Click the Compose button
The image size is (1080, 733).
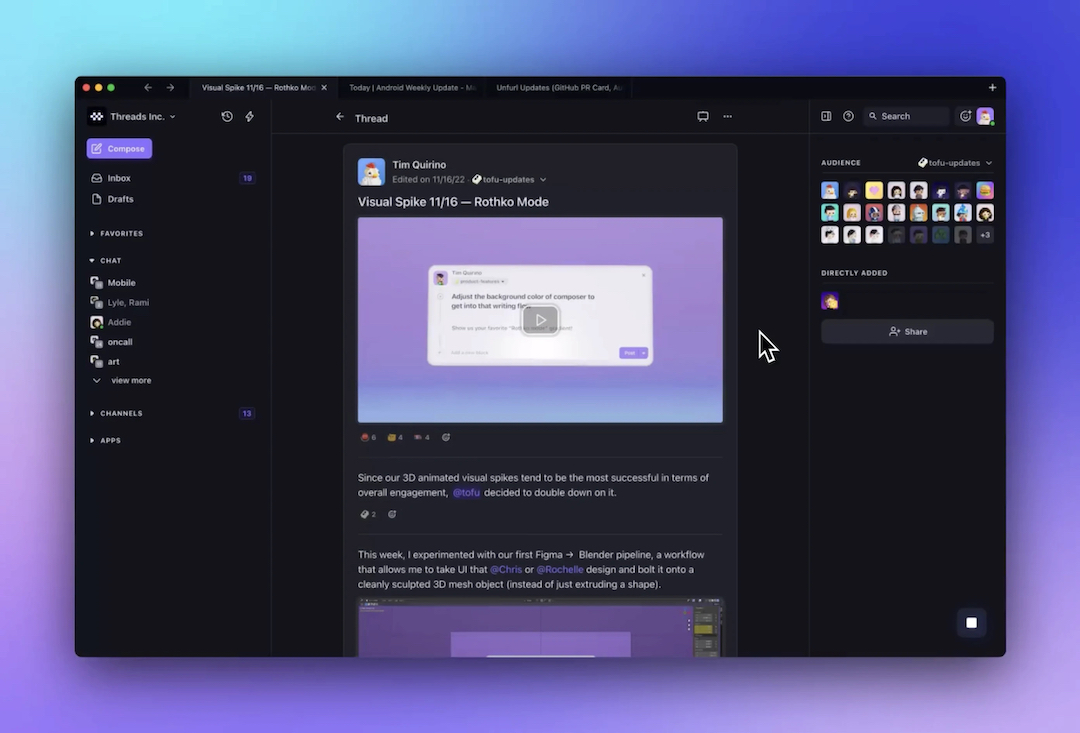[119, 149]
